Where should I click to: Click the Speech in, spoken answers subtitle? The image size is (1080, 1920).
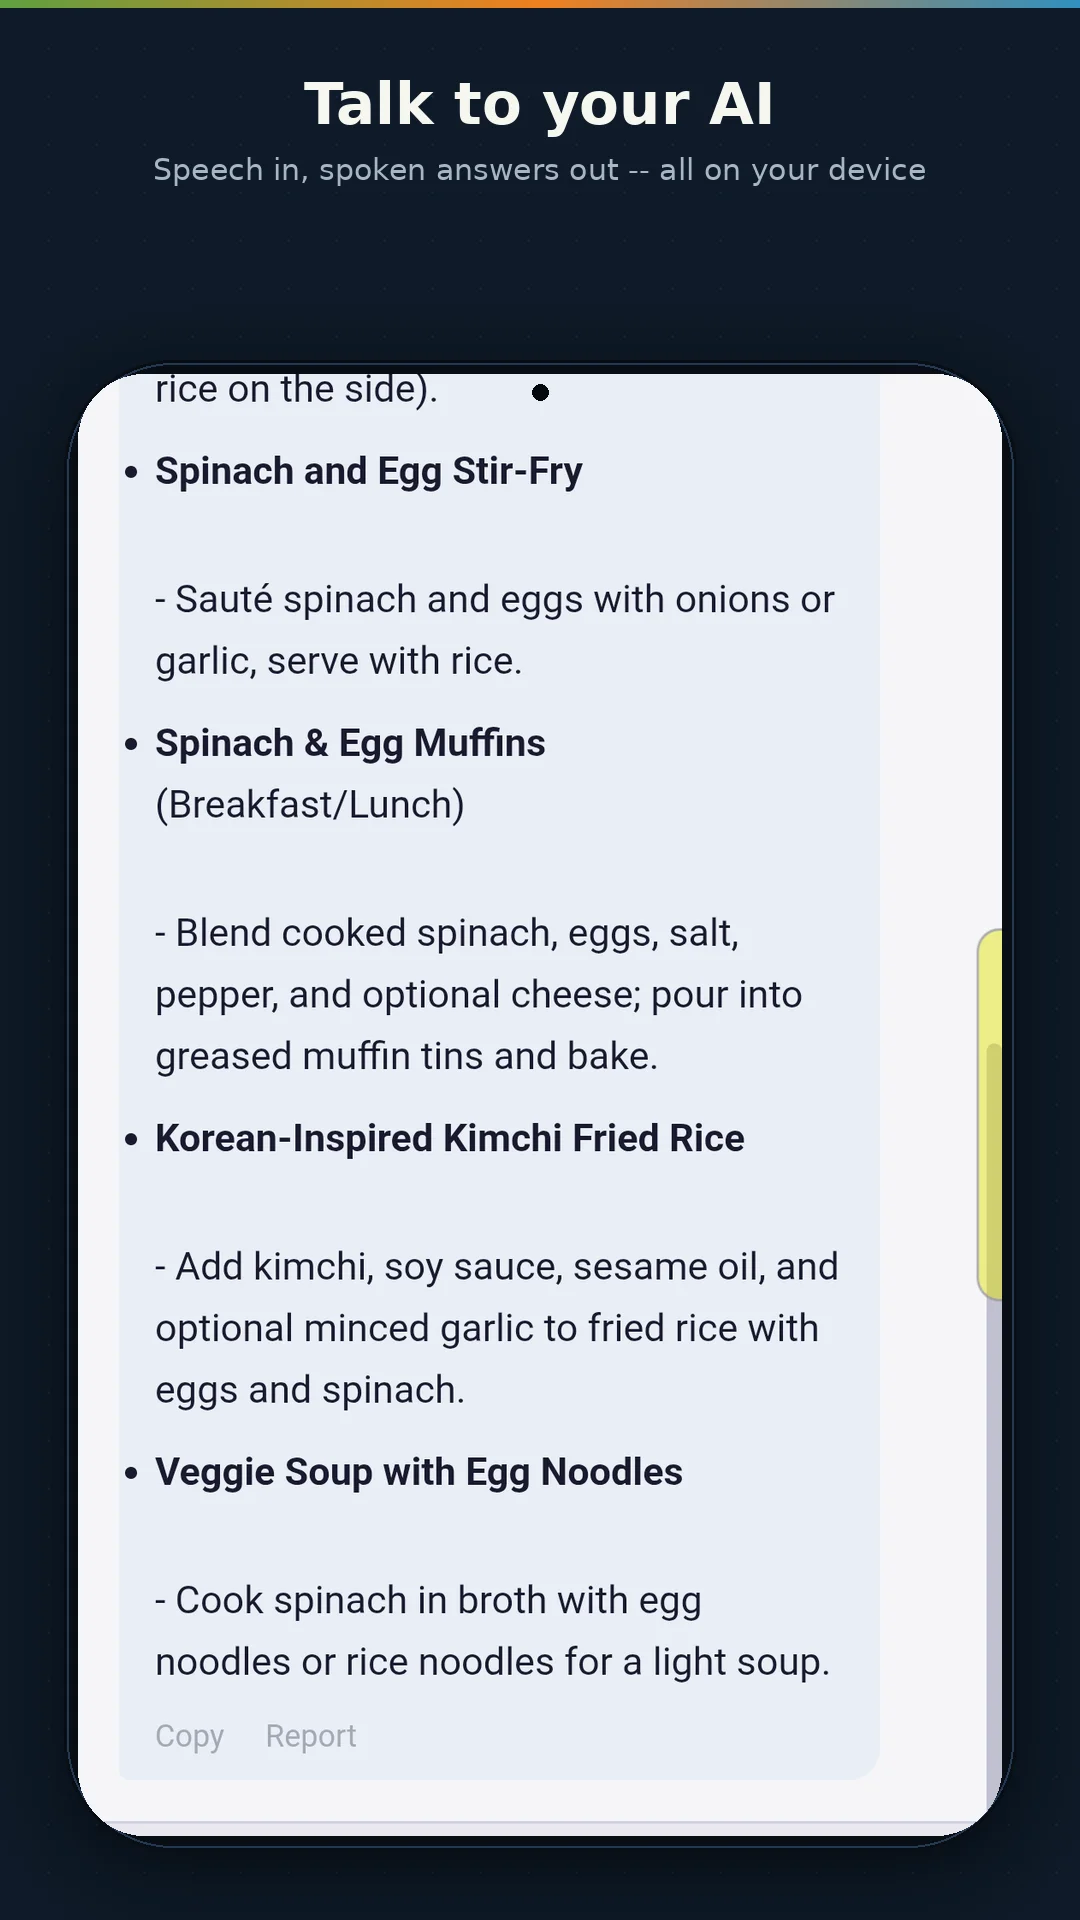(540, 170)
